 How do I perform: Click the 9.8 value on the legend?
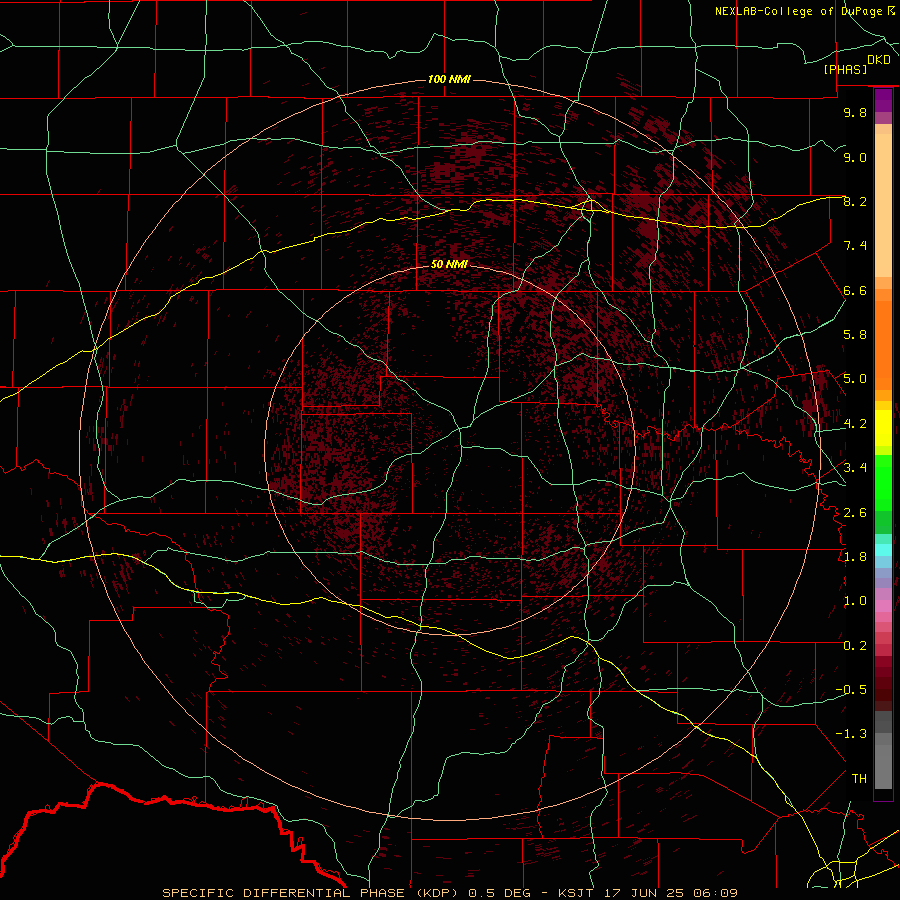855,112
